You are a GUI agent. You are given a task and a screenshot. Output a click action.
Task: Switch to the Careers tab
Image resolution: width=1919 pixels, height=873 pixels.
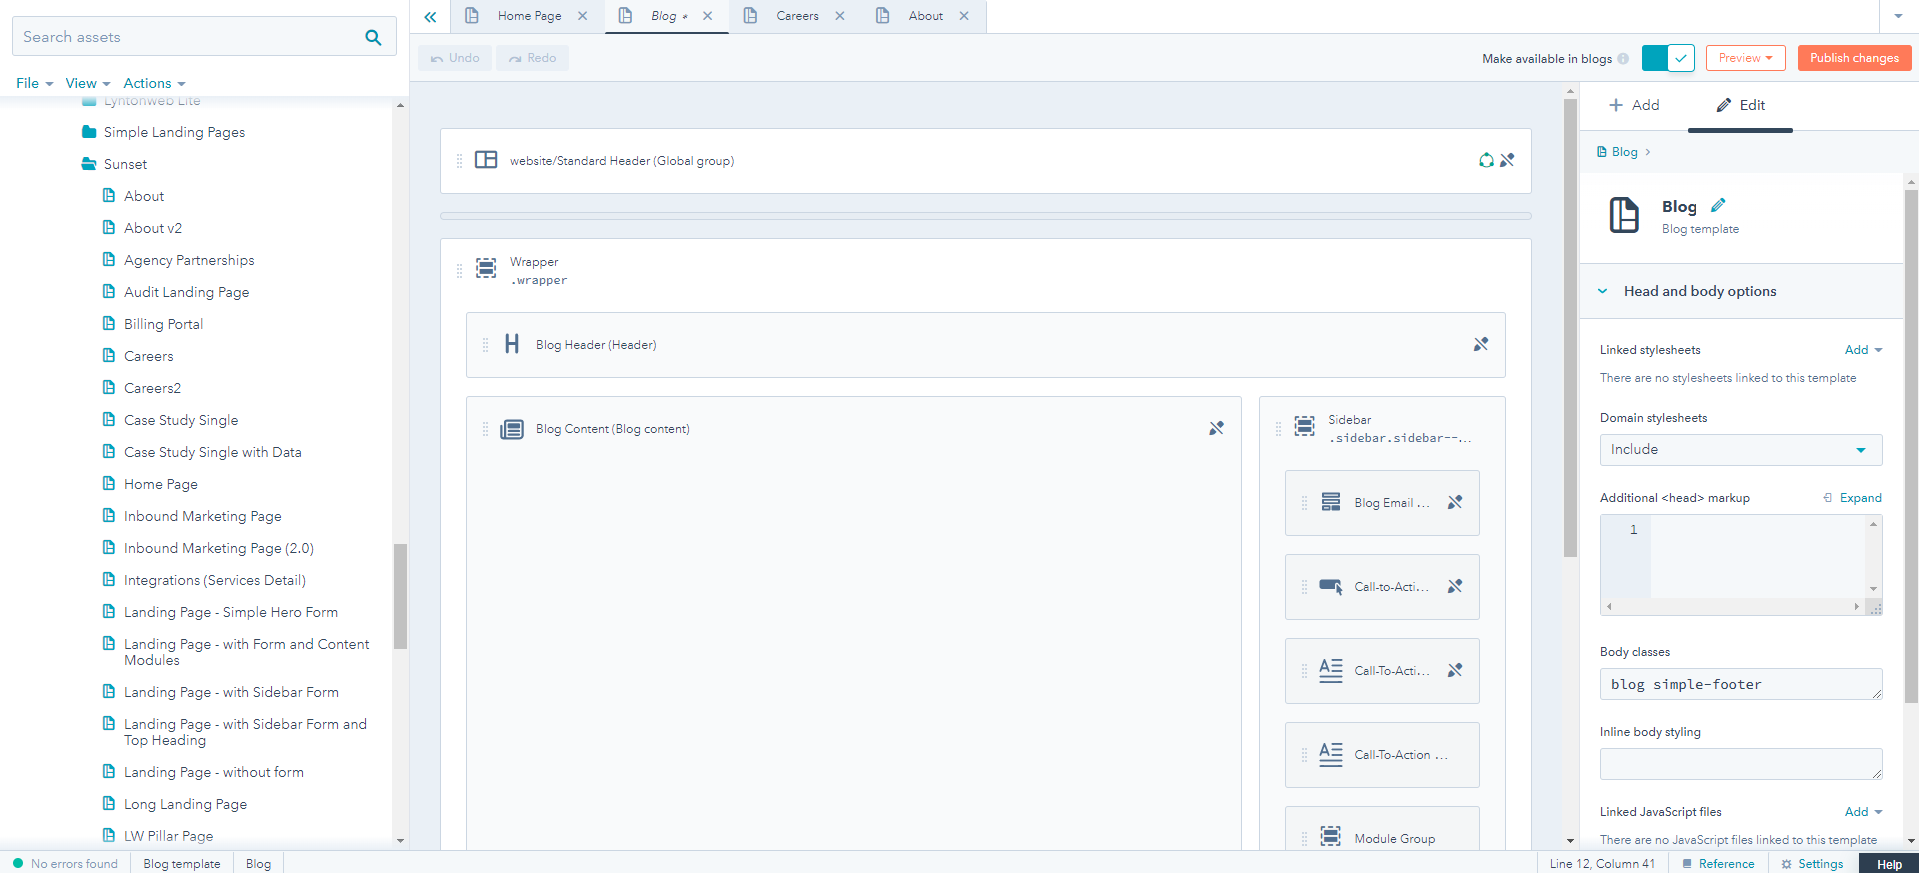pos(797,16)
